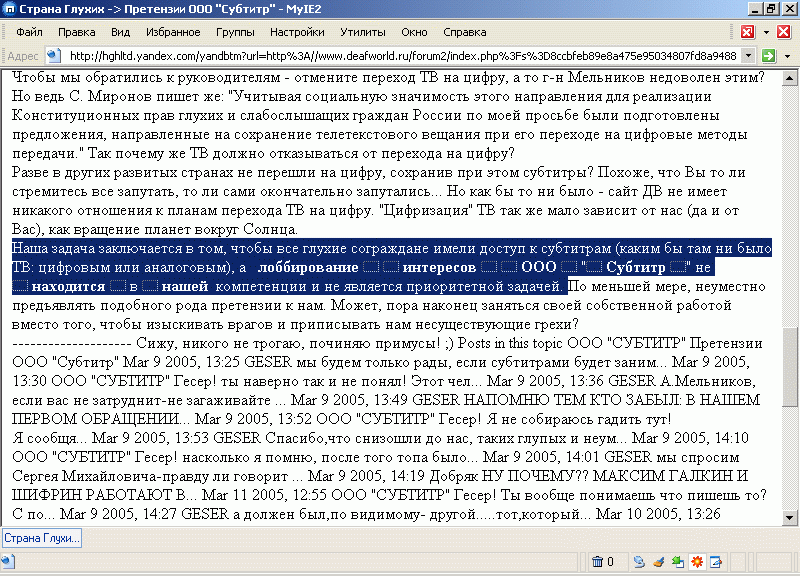Open the Избранное menu
The width and height of the screenshot is (800, 576).
tap(173, 32)
